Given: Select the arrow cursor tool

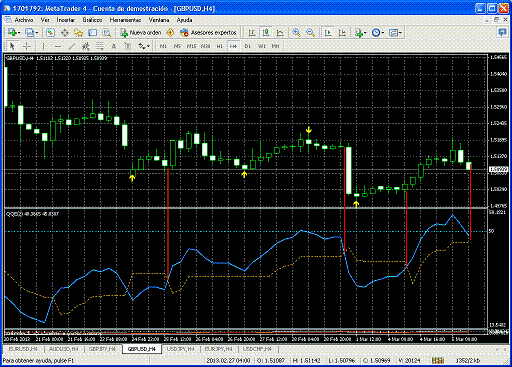Looking at the screenshot, I should coord(12,46).
